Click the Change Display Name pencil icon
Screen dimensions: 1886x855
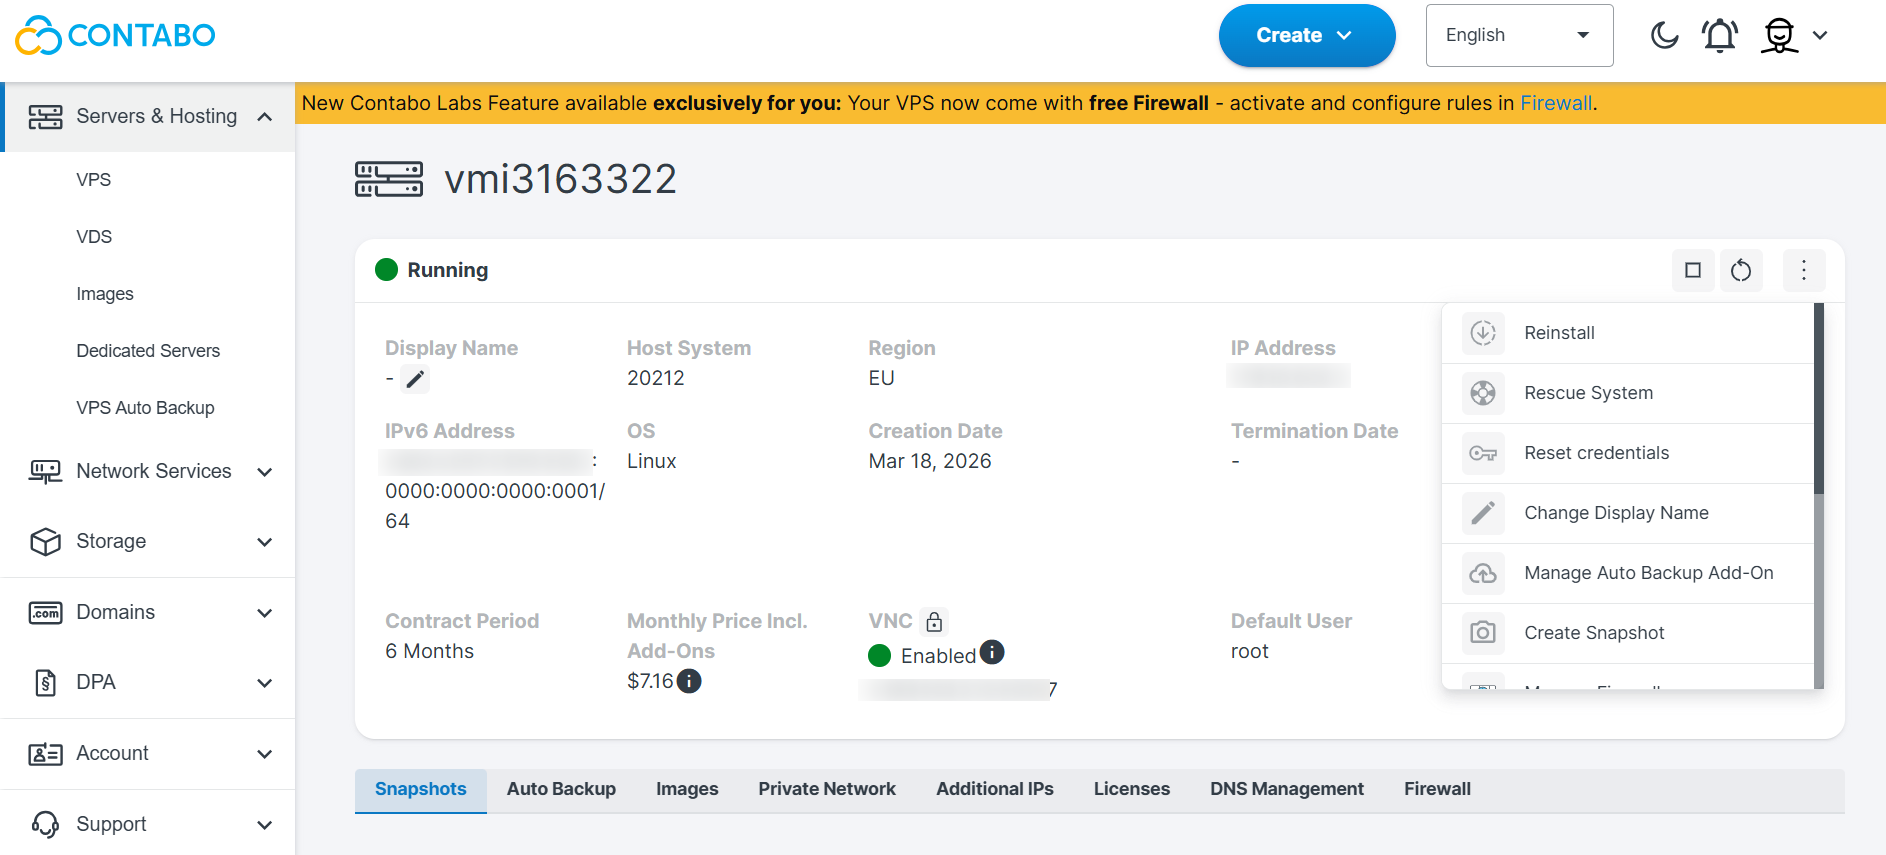pyautogui.click(x=1483, y=513)
